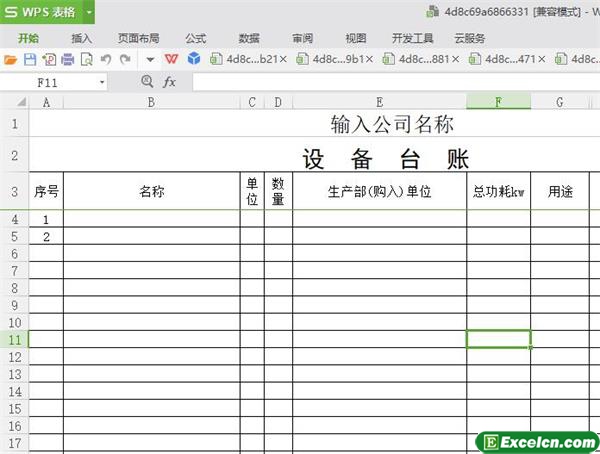Switch to document tab 4d8c...9b1
This screenshot has width=600, height=454.
[330, 59]
